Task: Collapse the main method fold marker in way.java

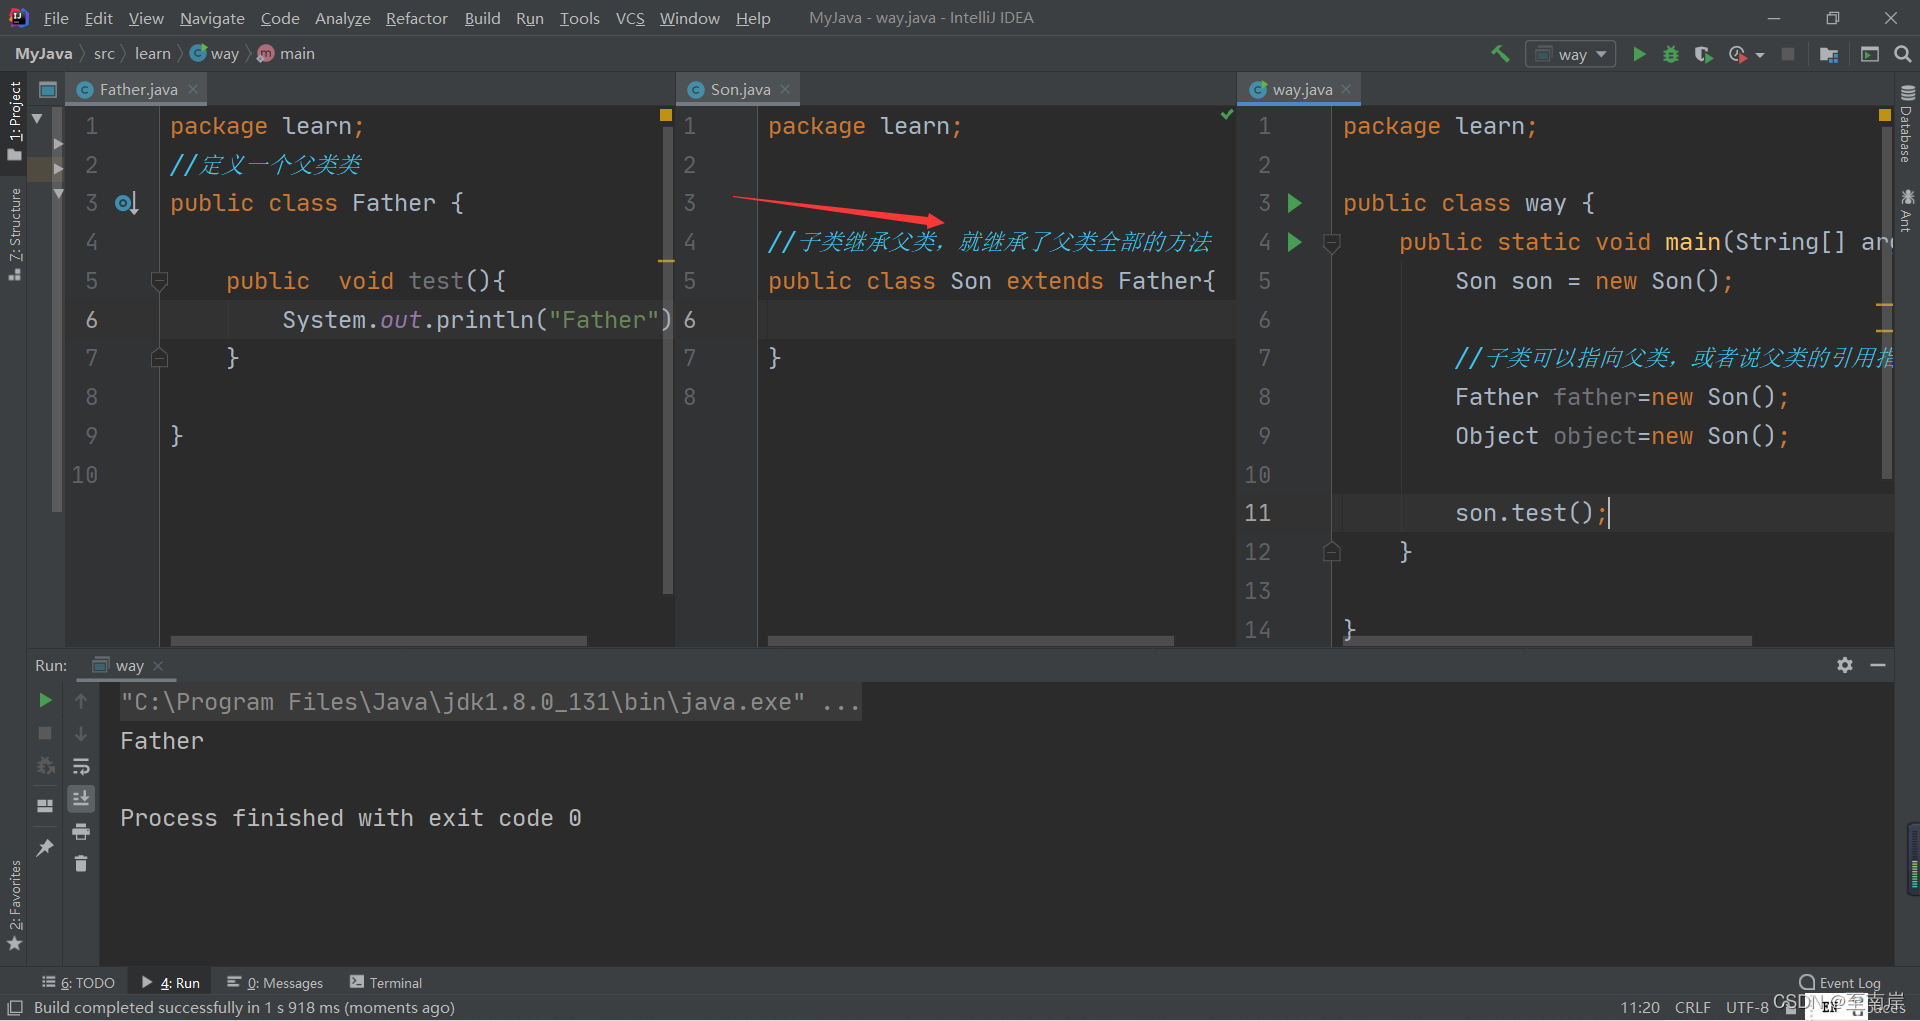Action: (1332, 242)
